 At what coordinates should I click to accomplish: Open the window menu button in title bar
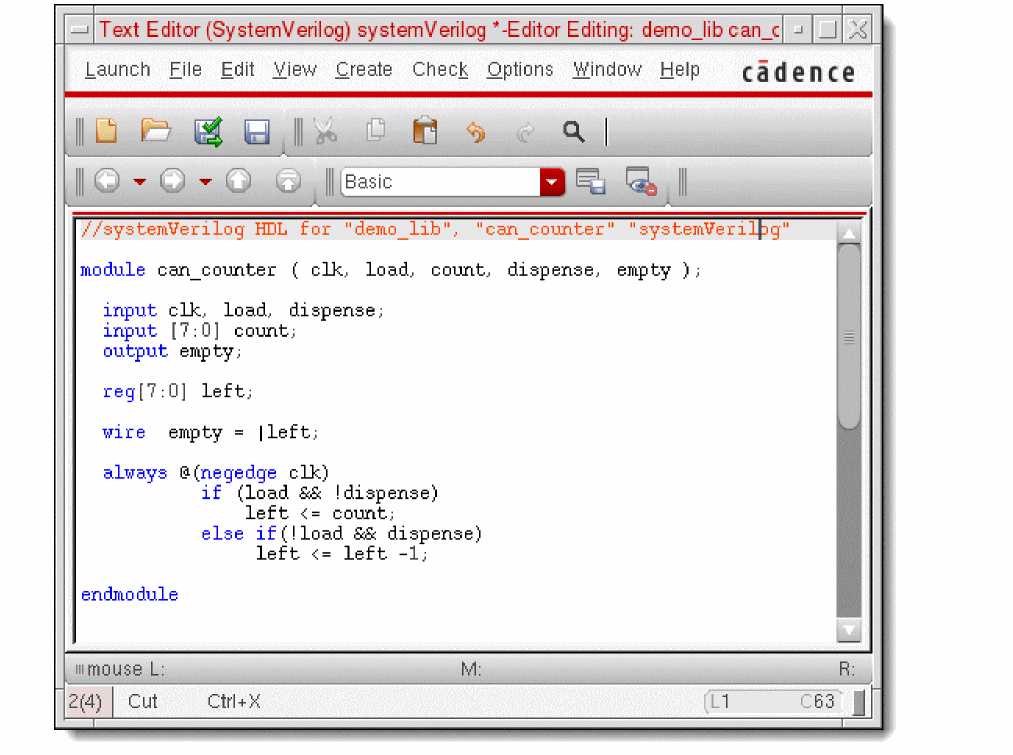[80, 30]
